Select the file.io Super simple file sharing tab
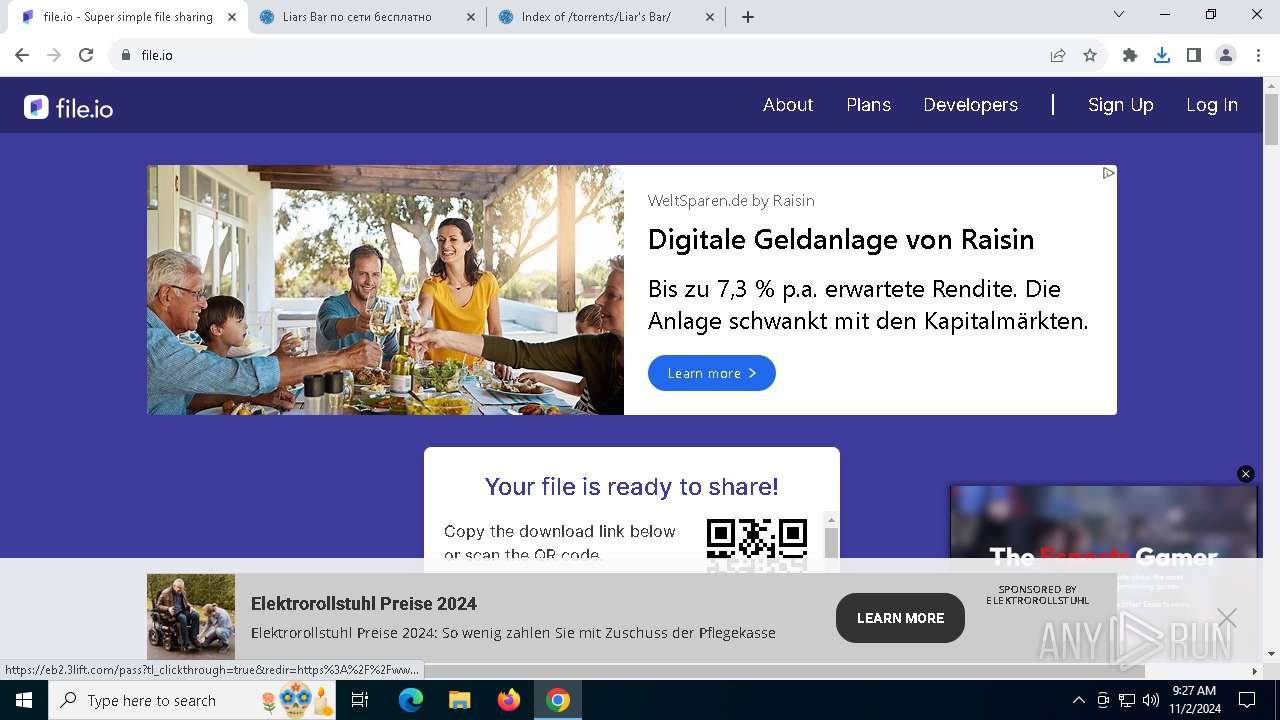1280x720 pixels. (x=128, y=17)
